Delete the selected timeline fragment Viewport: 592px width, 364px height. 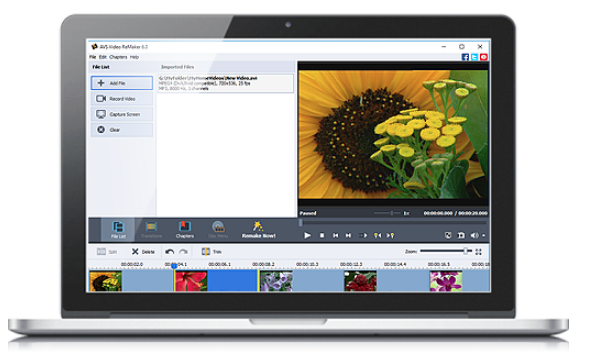pos(143,251)
